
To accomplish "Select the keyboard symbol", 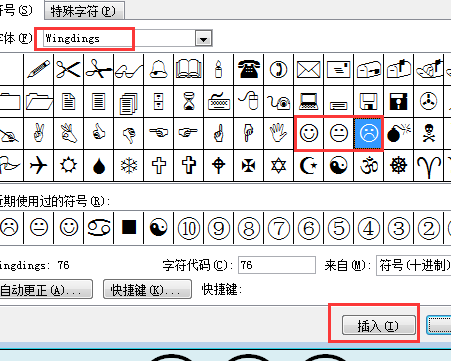I will [x=219, y=101].
